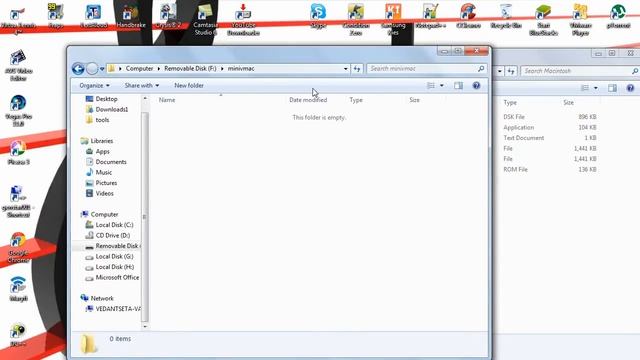The width and height of the screenshot is (640, 360).
Task: Click Search Macintosh field in back window
Action: pyautogui.click(x=580, y=71)
